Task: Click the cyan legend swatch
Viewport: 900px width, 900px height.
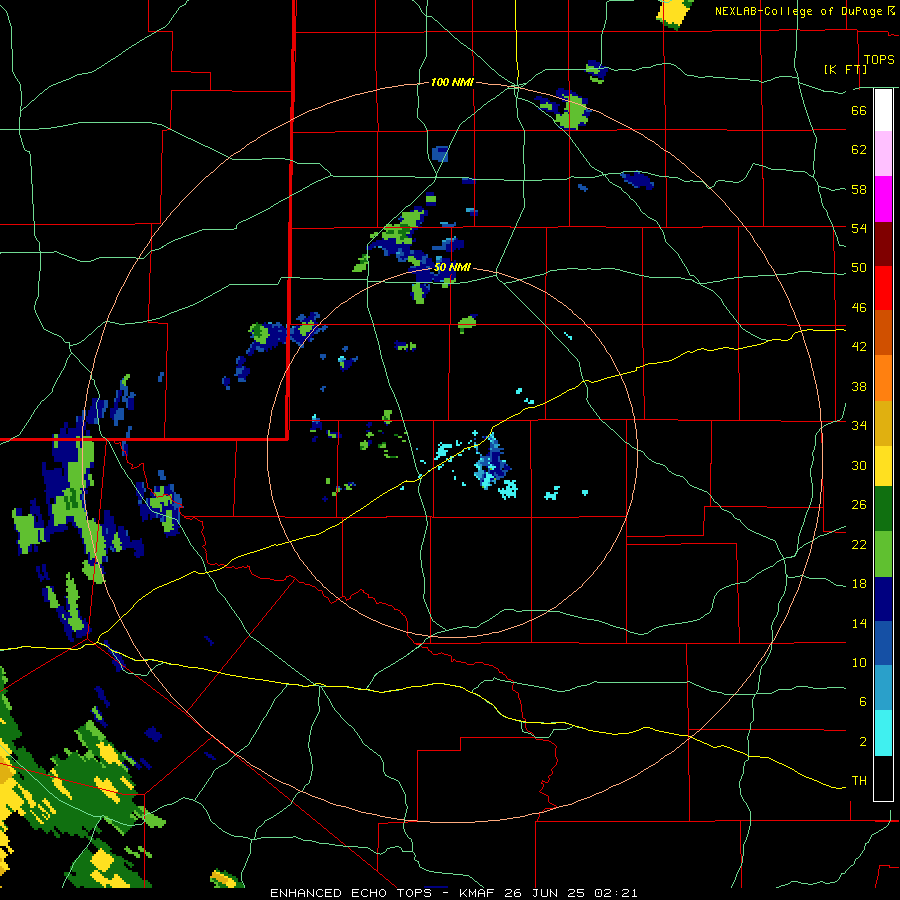Action: pos(883,733)
